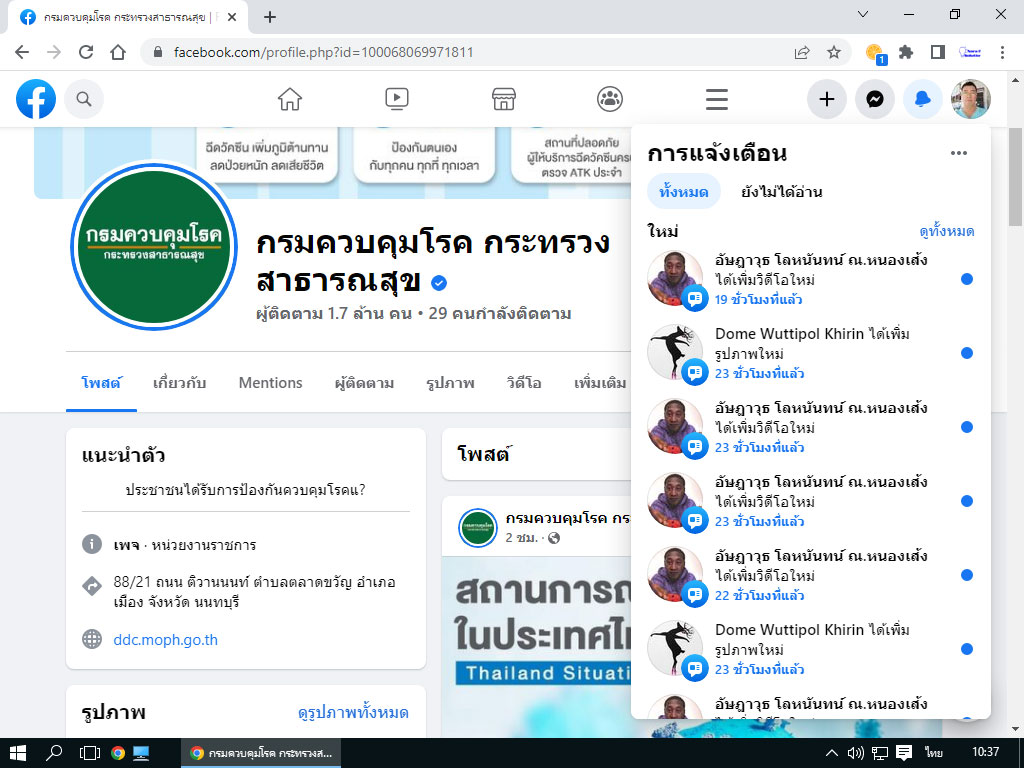Open the Facebook Watch video section
The height and width of the screenshot is (768, 1024).
(x=396, y=99)
